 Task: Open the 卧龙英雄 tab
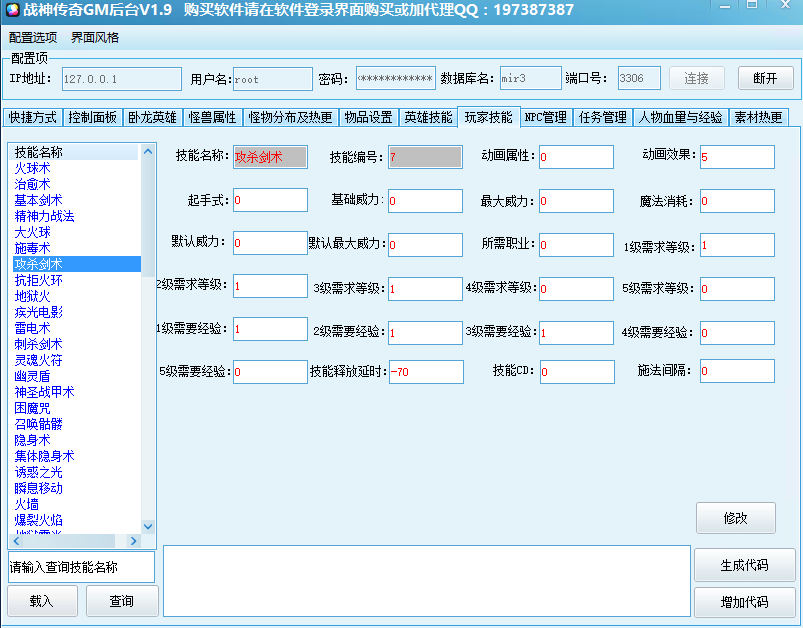[x=152, y=117]
